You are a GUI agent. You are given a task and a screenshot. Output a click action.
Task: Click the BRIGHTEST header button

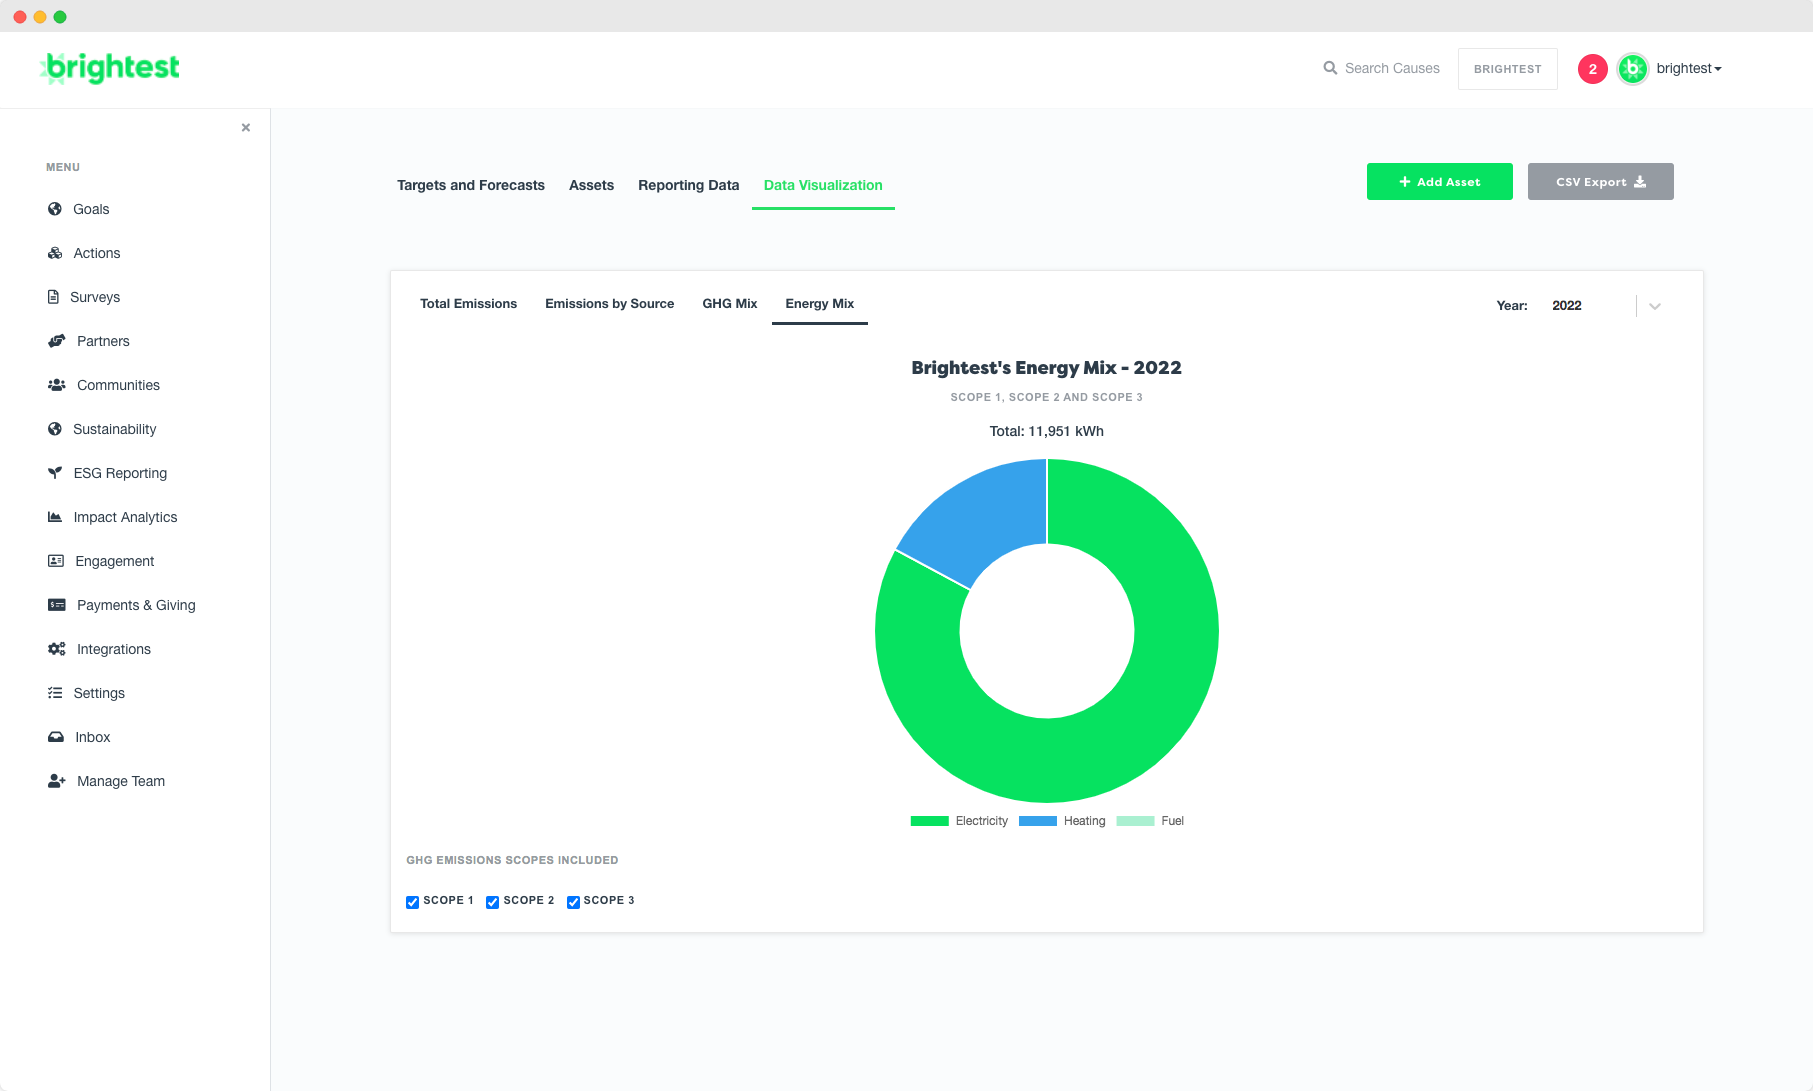pos(1507,69)
